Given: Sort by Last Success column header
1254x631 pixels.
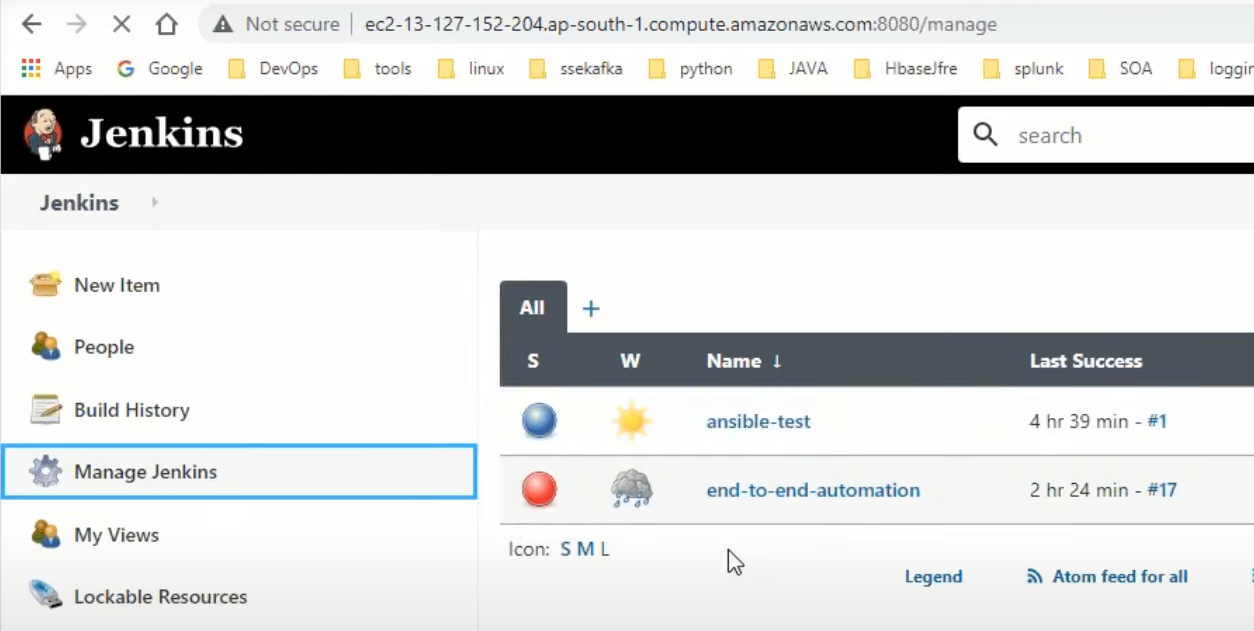Looking at the screenshot, I should pyautogui.click(x=1086, y=361).
